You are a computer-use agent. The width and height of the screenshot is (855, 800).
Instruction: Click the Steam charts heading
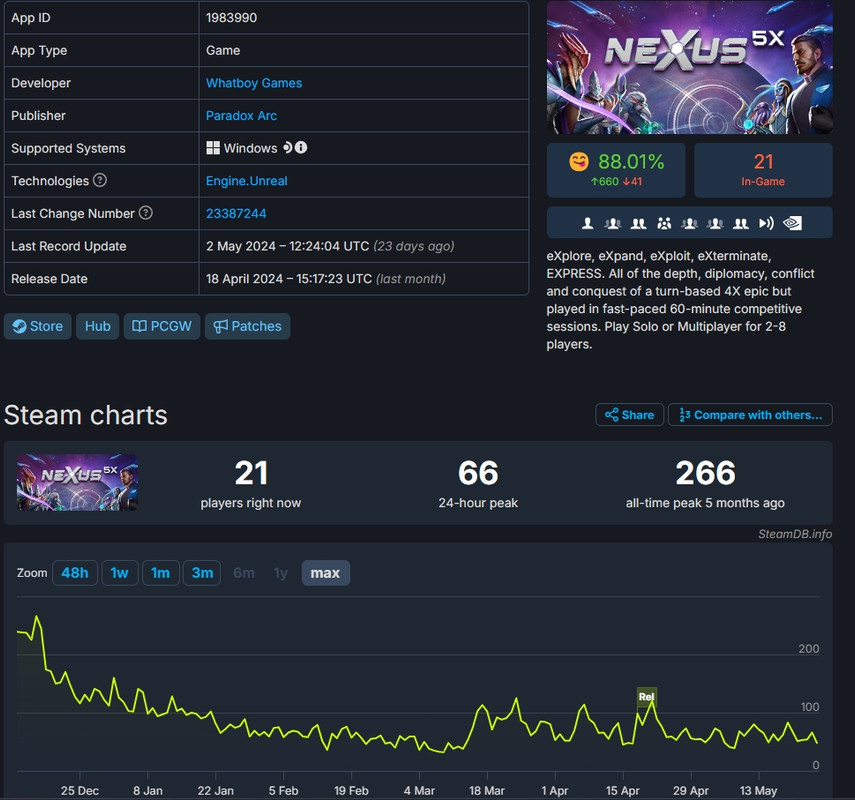86,415
